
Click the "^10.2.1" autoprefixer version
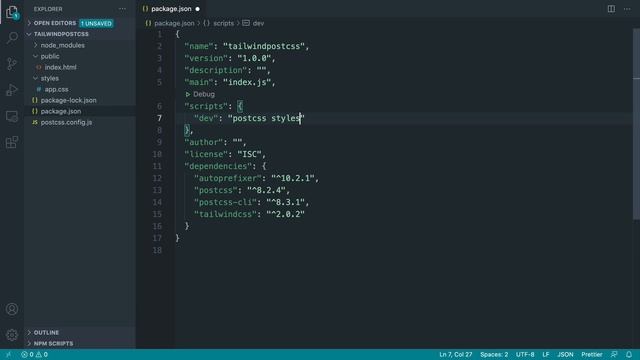click(x=293, y=178)
